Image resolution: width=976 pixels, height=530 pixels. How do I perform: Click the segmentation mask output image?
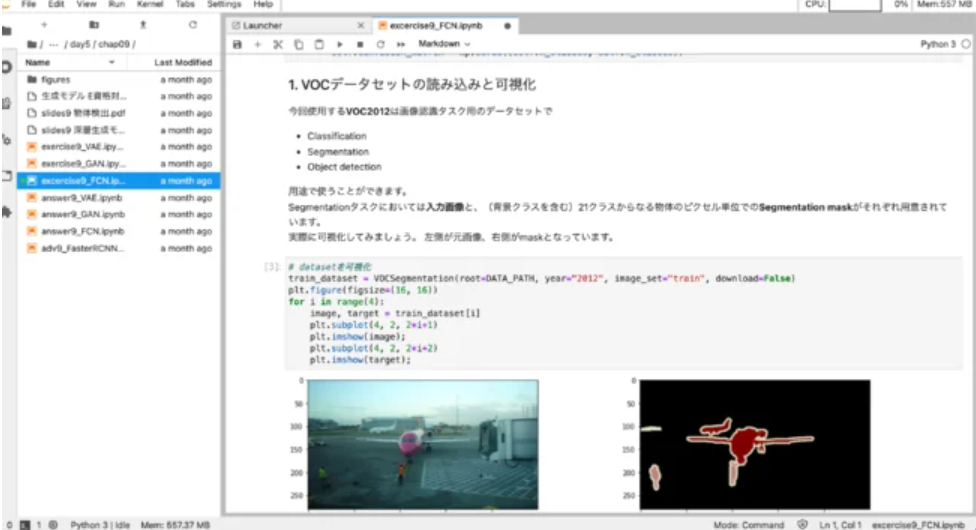click(x=755, y=444)
